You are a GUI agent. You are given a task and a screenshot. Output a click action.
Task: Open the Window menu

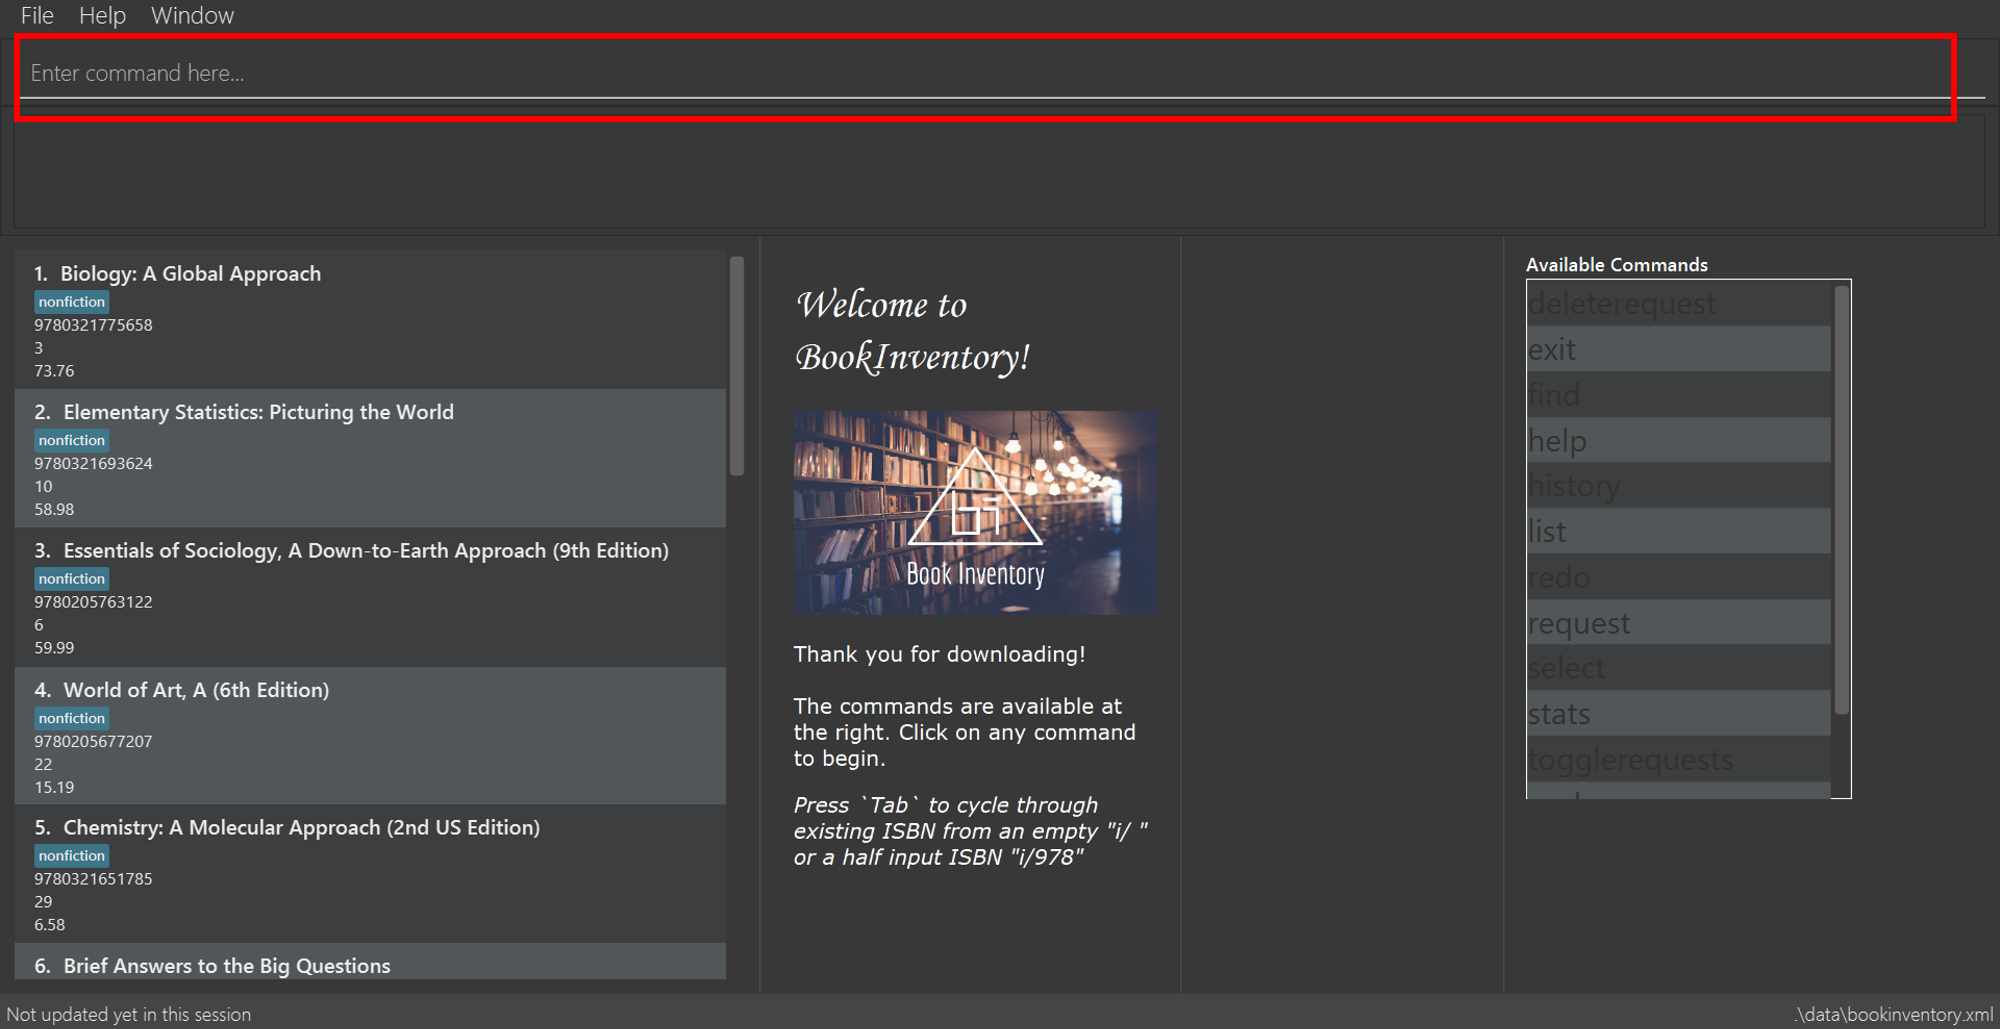point(192,16)
